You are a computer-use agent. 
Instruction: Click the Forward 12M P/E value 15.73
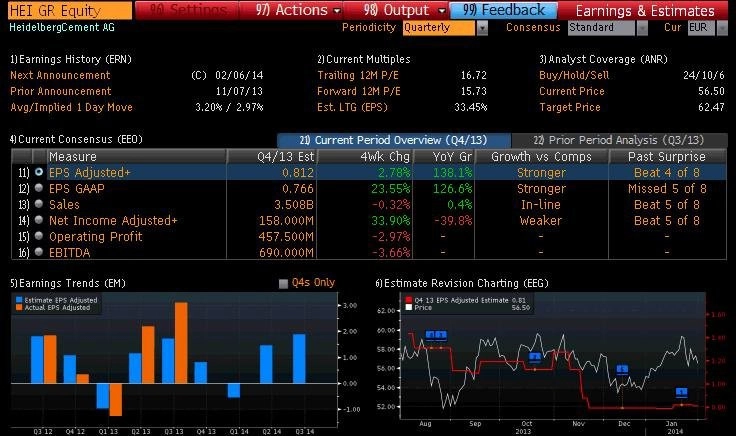474,91
